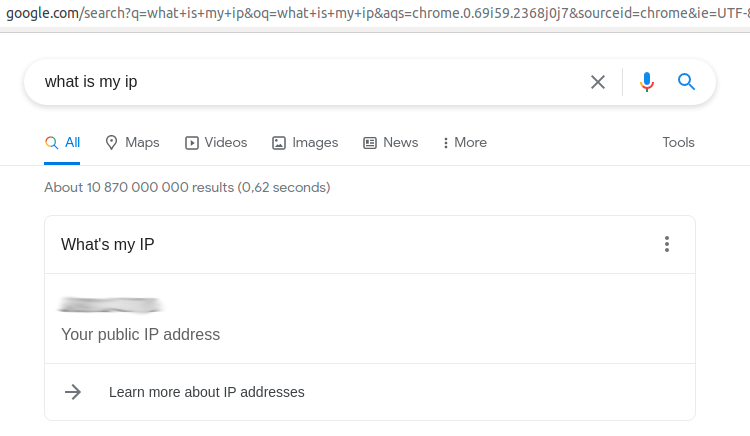This screenshot has width=750, height=436.
Task: Click the Videos play icon
Action: click(192, 143)
